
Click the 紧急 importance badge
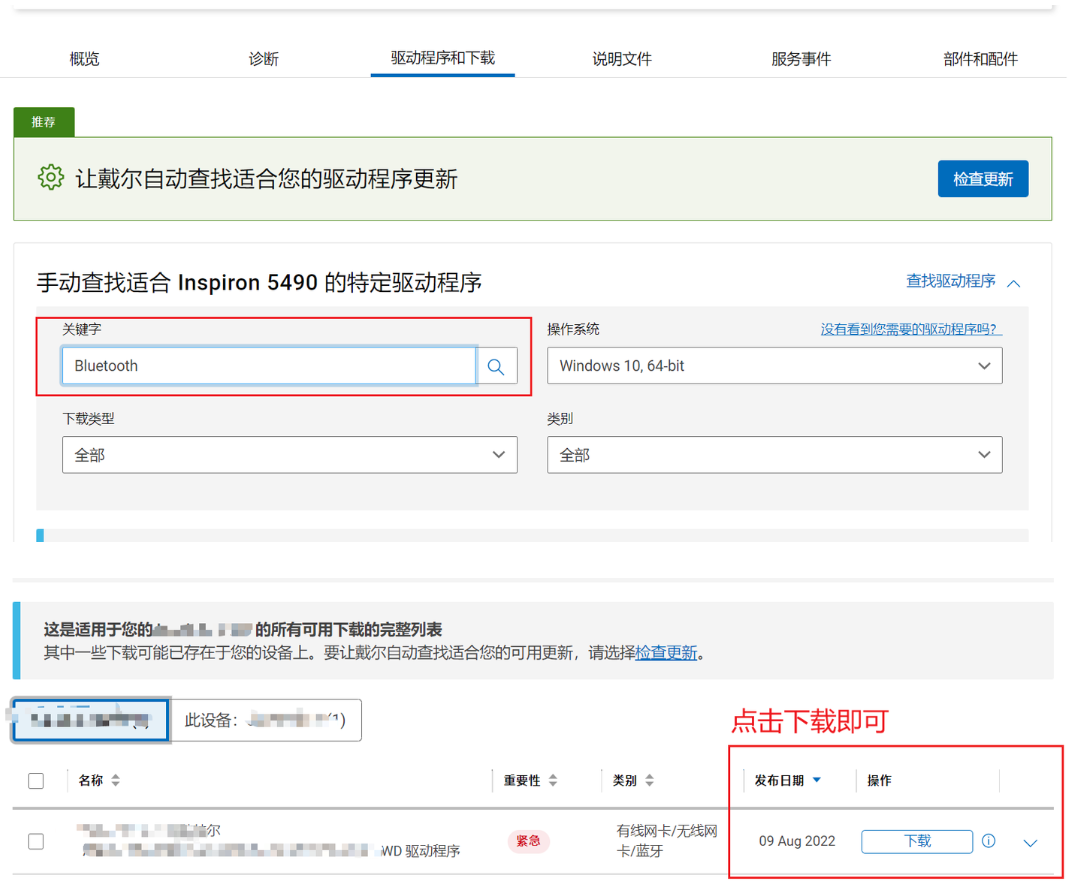[x=528, y=841]
